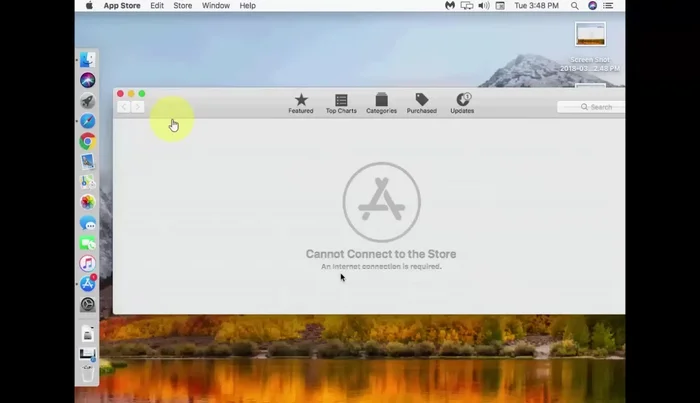This screenshot has width=700, height=403.
Task: Close the App Store window
Action: coord(120,94)
